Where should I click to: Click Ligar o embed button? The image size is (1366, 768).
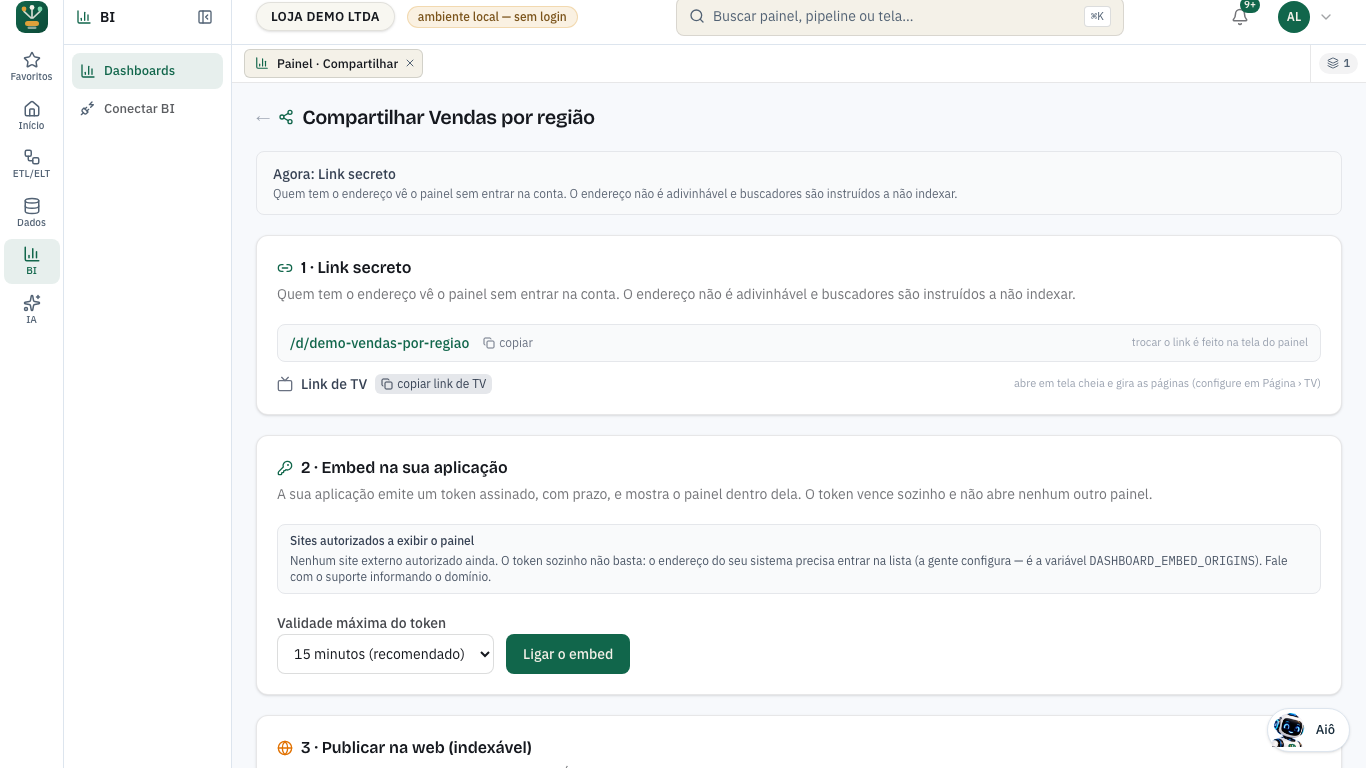coord(568,654)
